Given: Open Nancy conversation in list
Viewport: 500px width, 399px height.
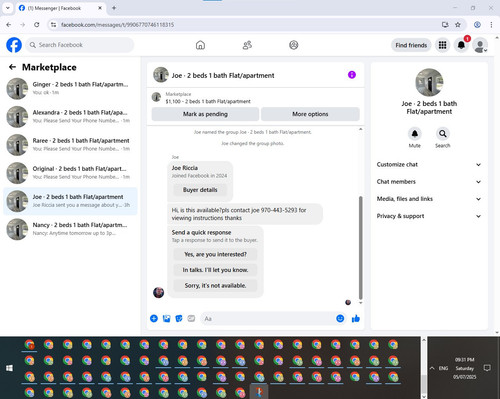Looking at the screenshot, I should coord(70,229).
